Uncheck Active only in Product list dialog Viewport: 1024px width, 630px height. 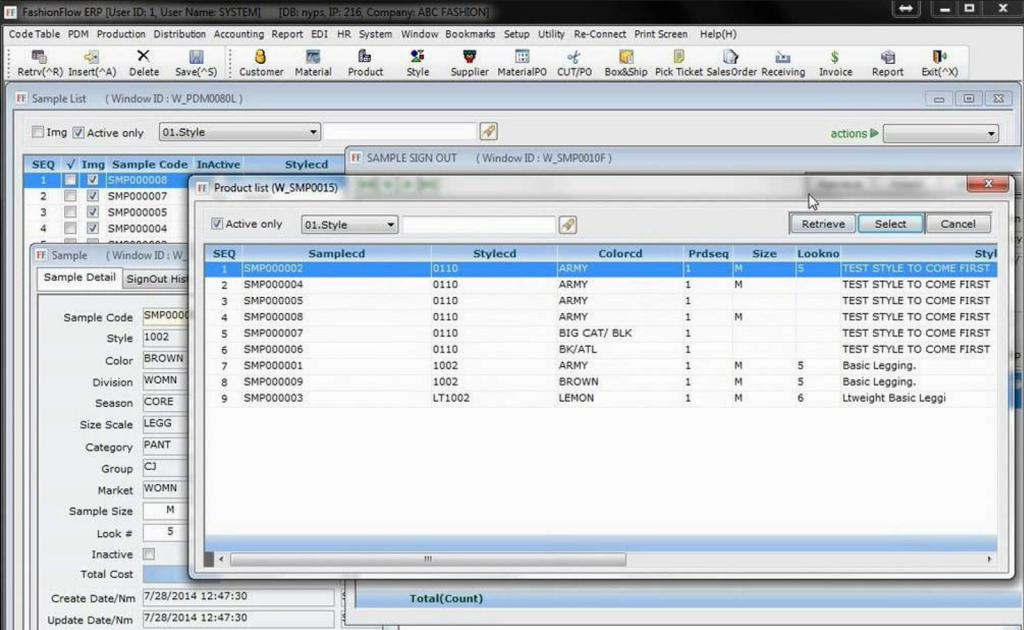[217, 223]
